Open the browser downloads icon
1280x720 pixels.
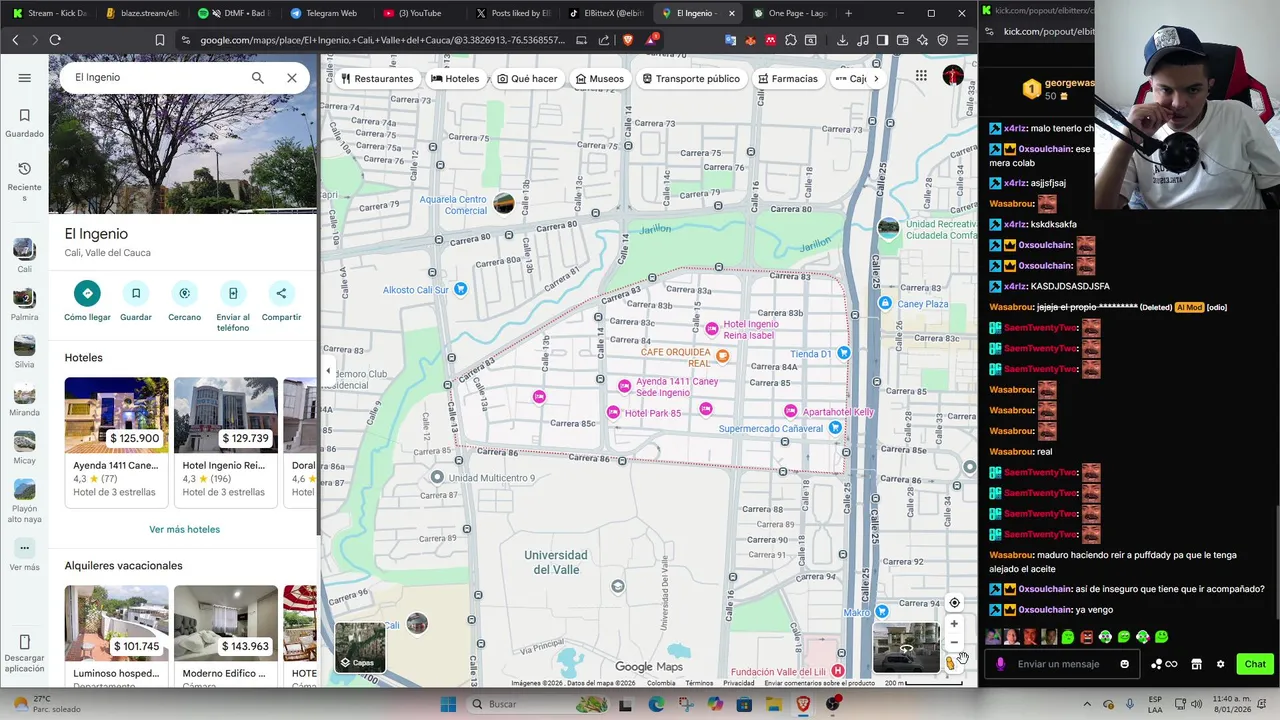(x=842, y=40)
